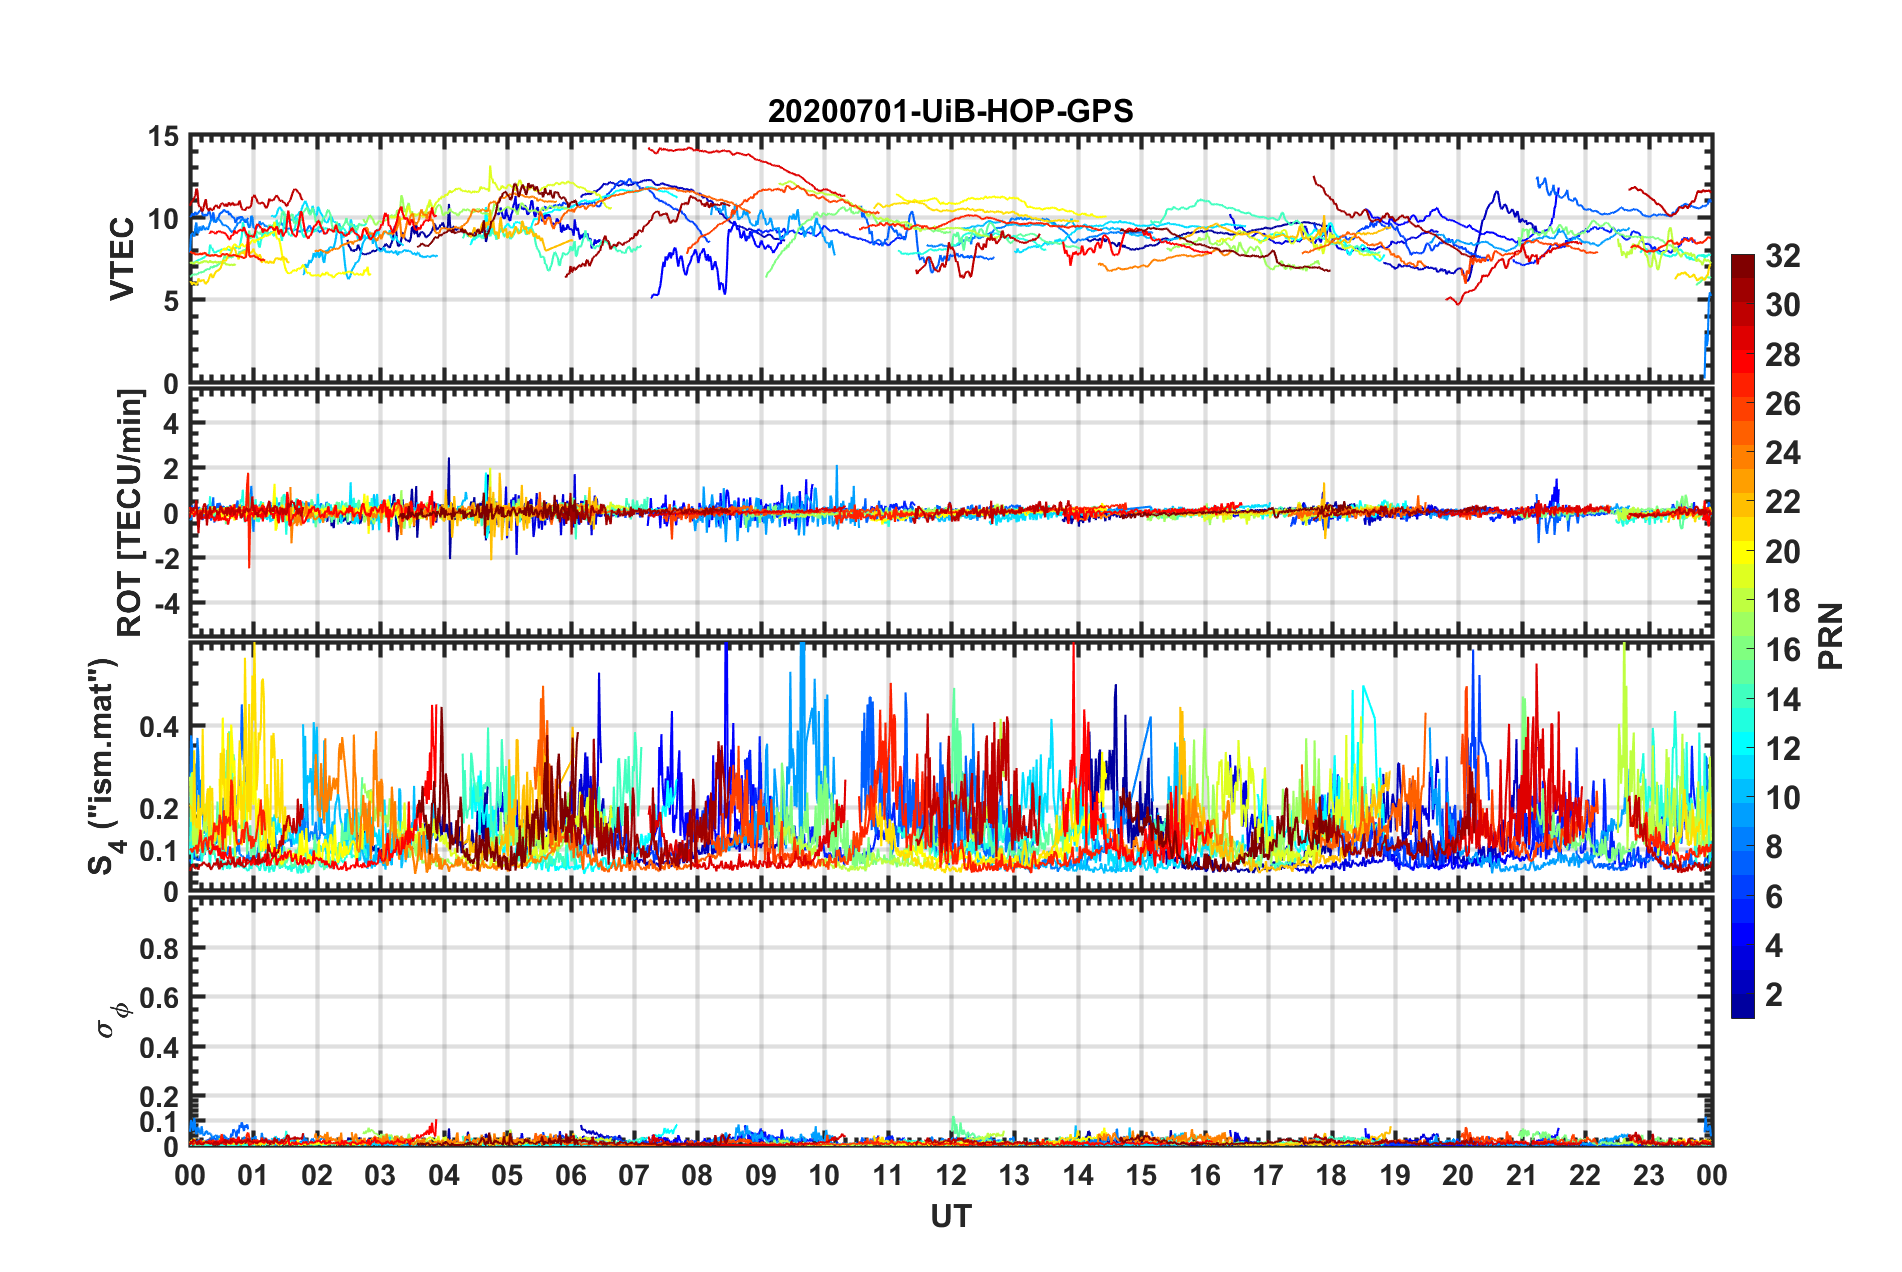Click the sigma phi tick label 0.8

pos(160,948)
